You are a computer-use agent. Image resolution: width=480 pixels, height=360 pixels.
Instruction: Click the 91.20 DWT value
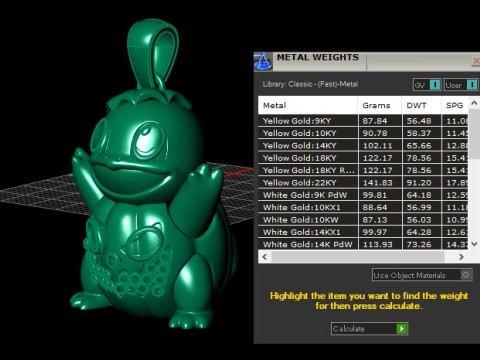click(419, 182)
